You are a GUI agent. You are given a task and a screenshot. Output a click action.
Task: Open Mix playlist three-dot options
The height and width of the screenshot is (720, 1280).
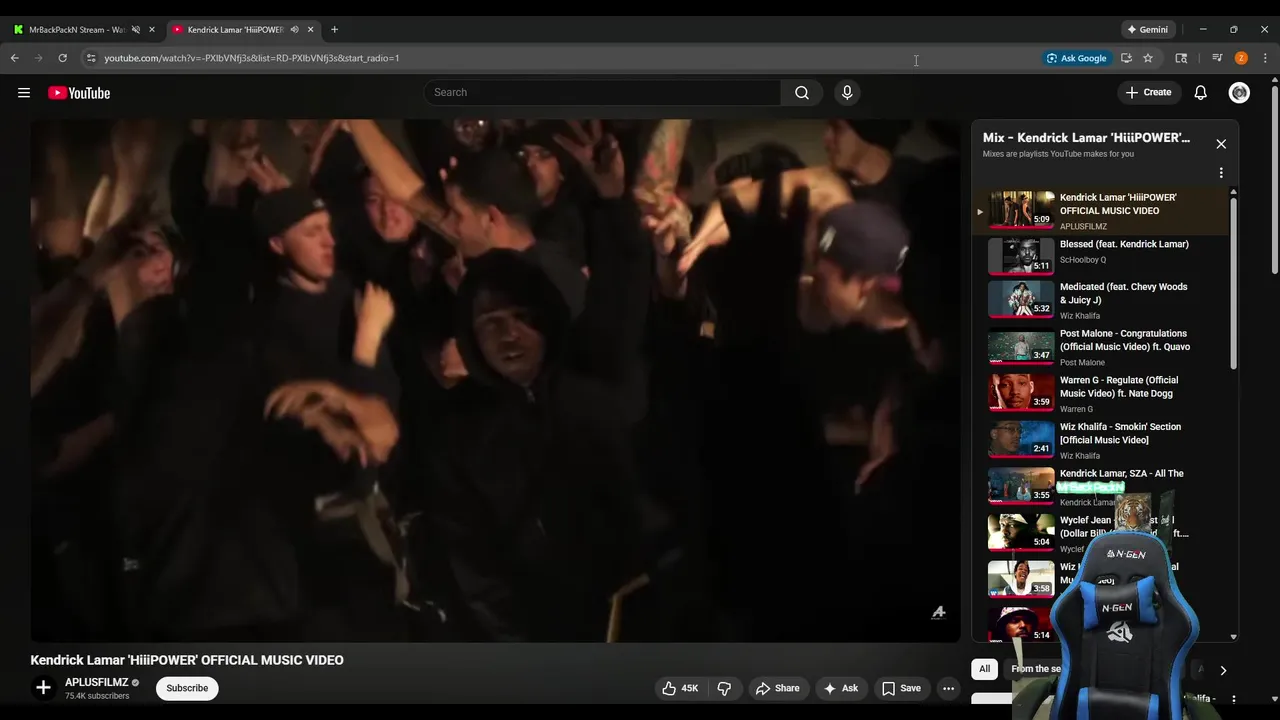click(x=1221, y=173)
